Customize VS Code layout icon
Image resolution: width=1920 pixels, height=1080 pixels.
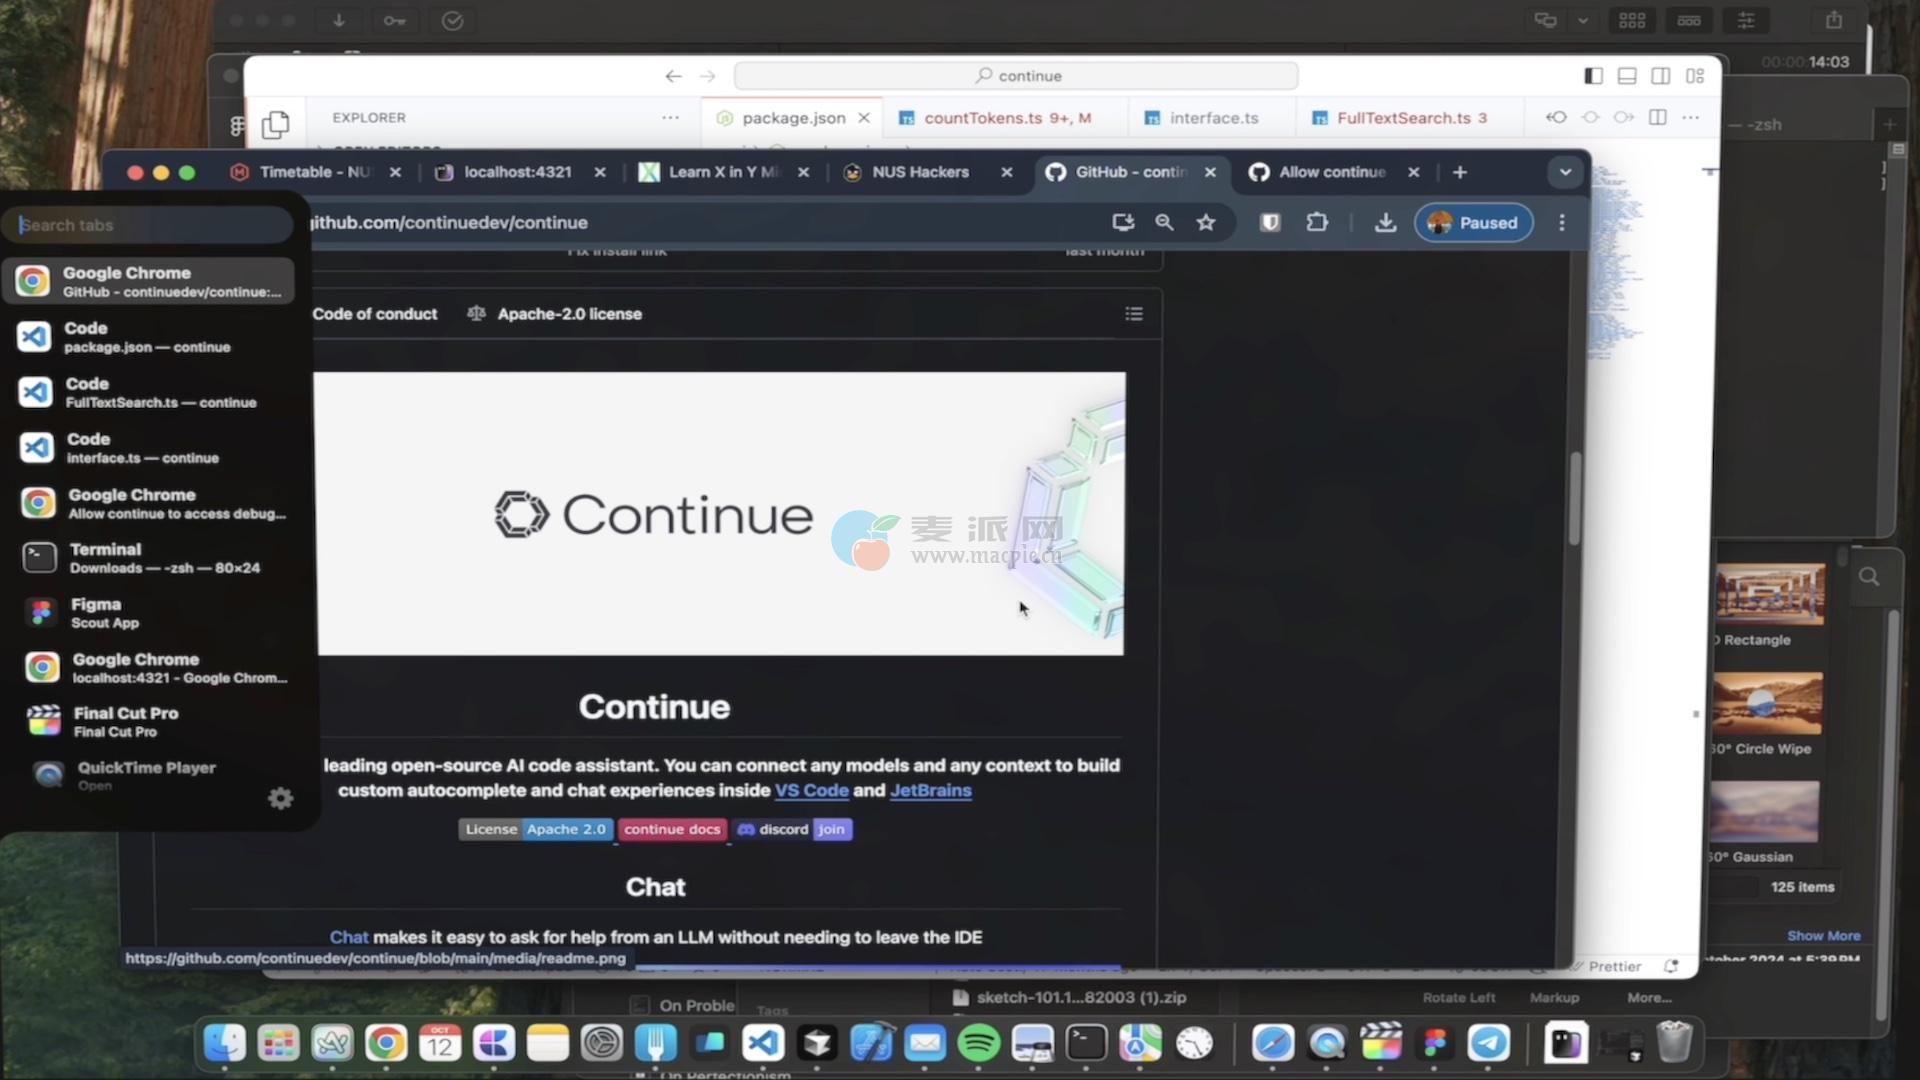[x=1695, y=76]
